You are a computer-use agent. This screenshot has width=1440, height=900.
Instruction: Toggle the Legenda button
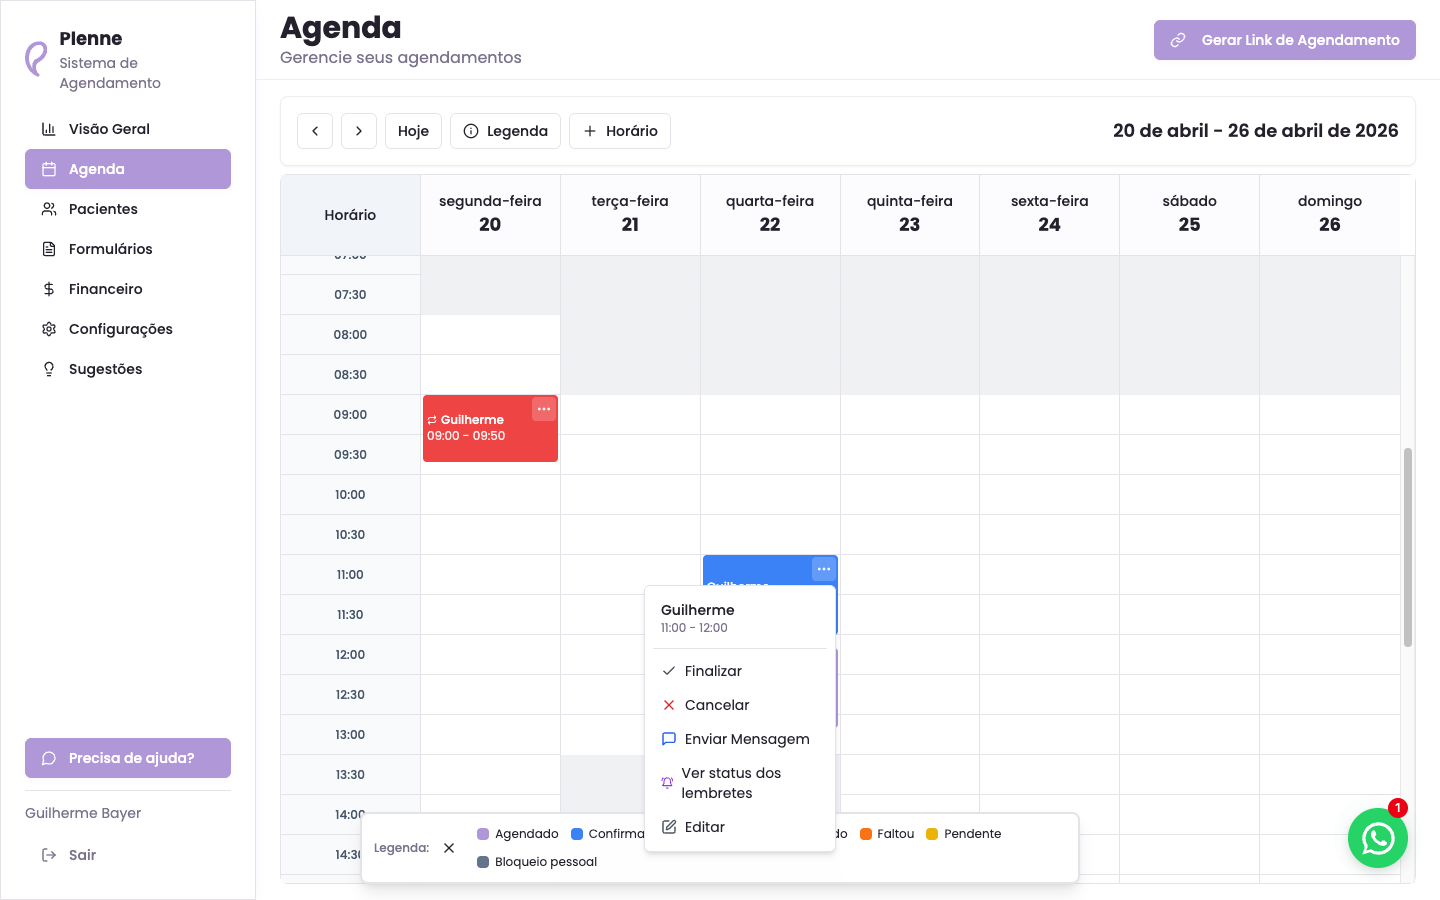pyautogui.click(x=505, y=131)
